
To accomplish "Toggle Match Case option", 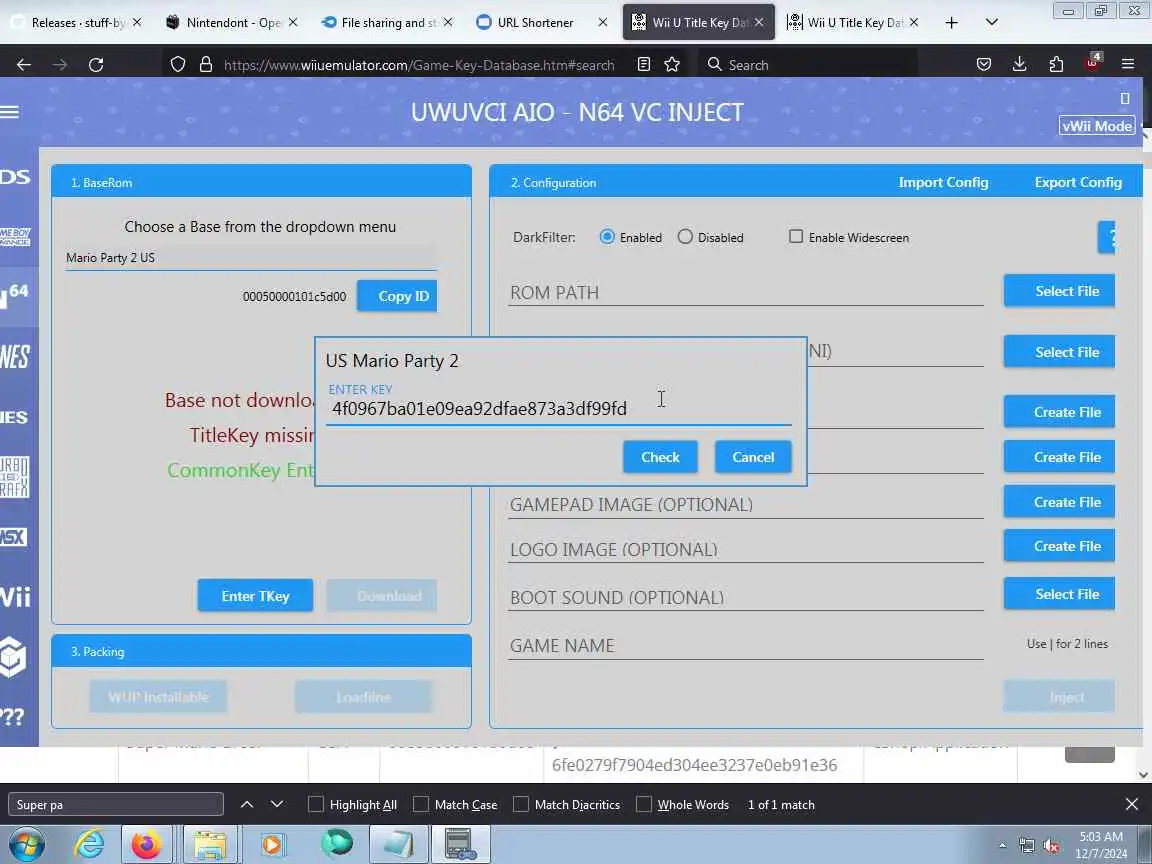I will (421, 804).
